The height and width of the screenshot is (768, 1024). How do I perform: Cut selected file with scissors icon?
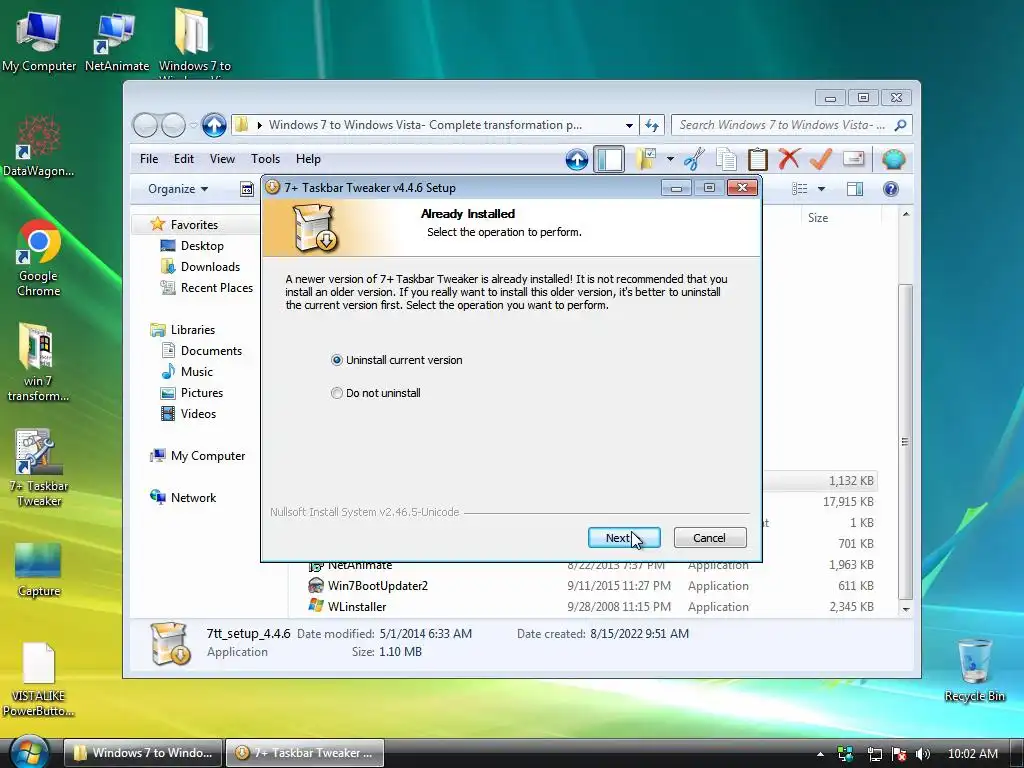(695, 159)
